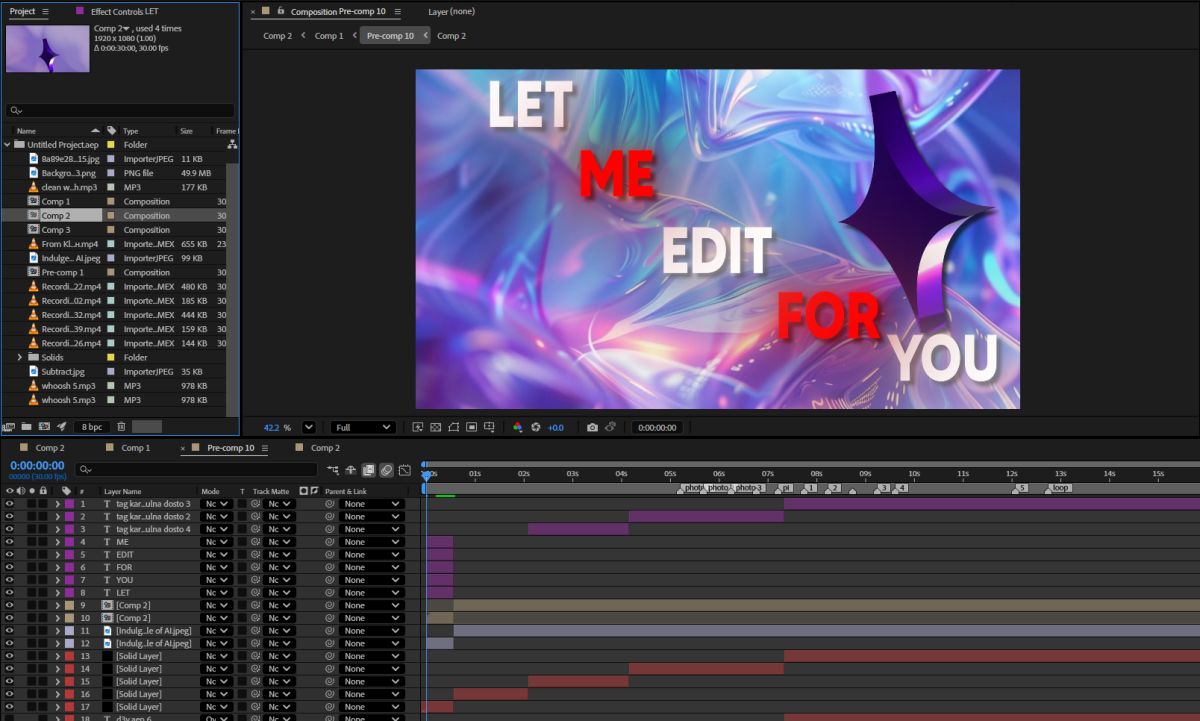Click the Comp 1 breadcrumb in the viewer
Viewport: 1200px width, 721px height.
pyautogui.click(x=328, y=36)
